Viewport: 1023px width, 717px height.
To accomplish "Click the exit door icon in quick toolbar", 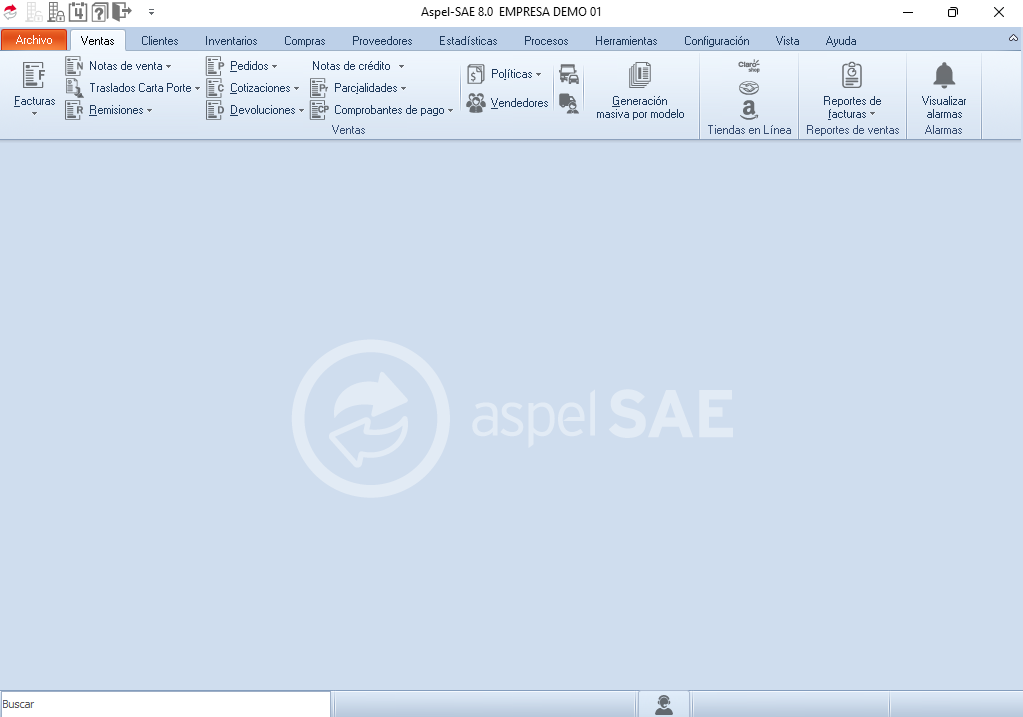I will coord(122,12).
